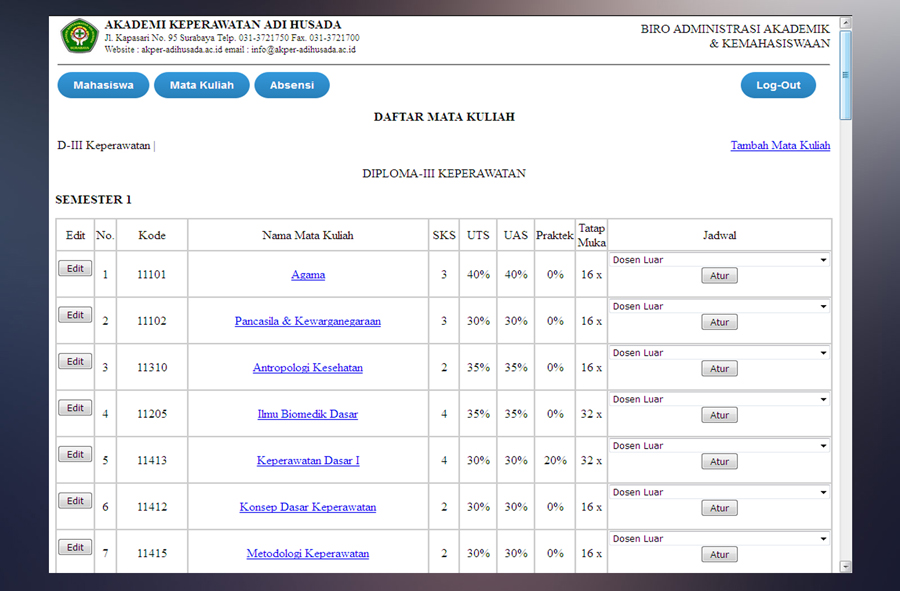Click Atur for Ilmu Biomedik Dasar
Screen dimensions: 900x591
(719, 416)
